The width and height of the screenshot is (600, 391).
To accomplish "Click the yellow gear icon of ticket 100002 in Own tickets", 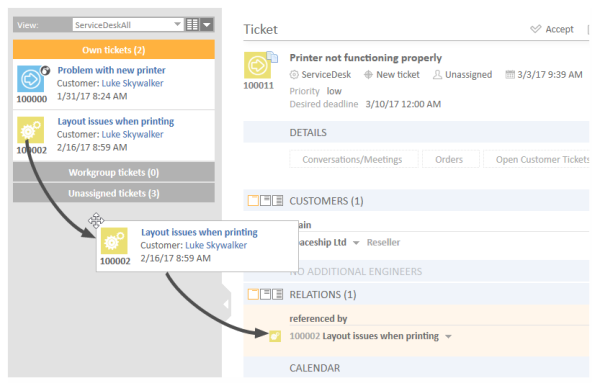I will 31,130.
